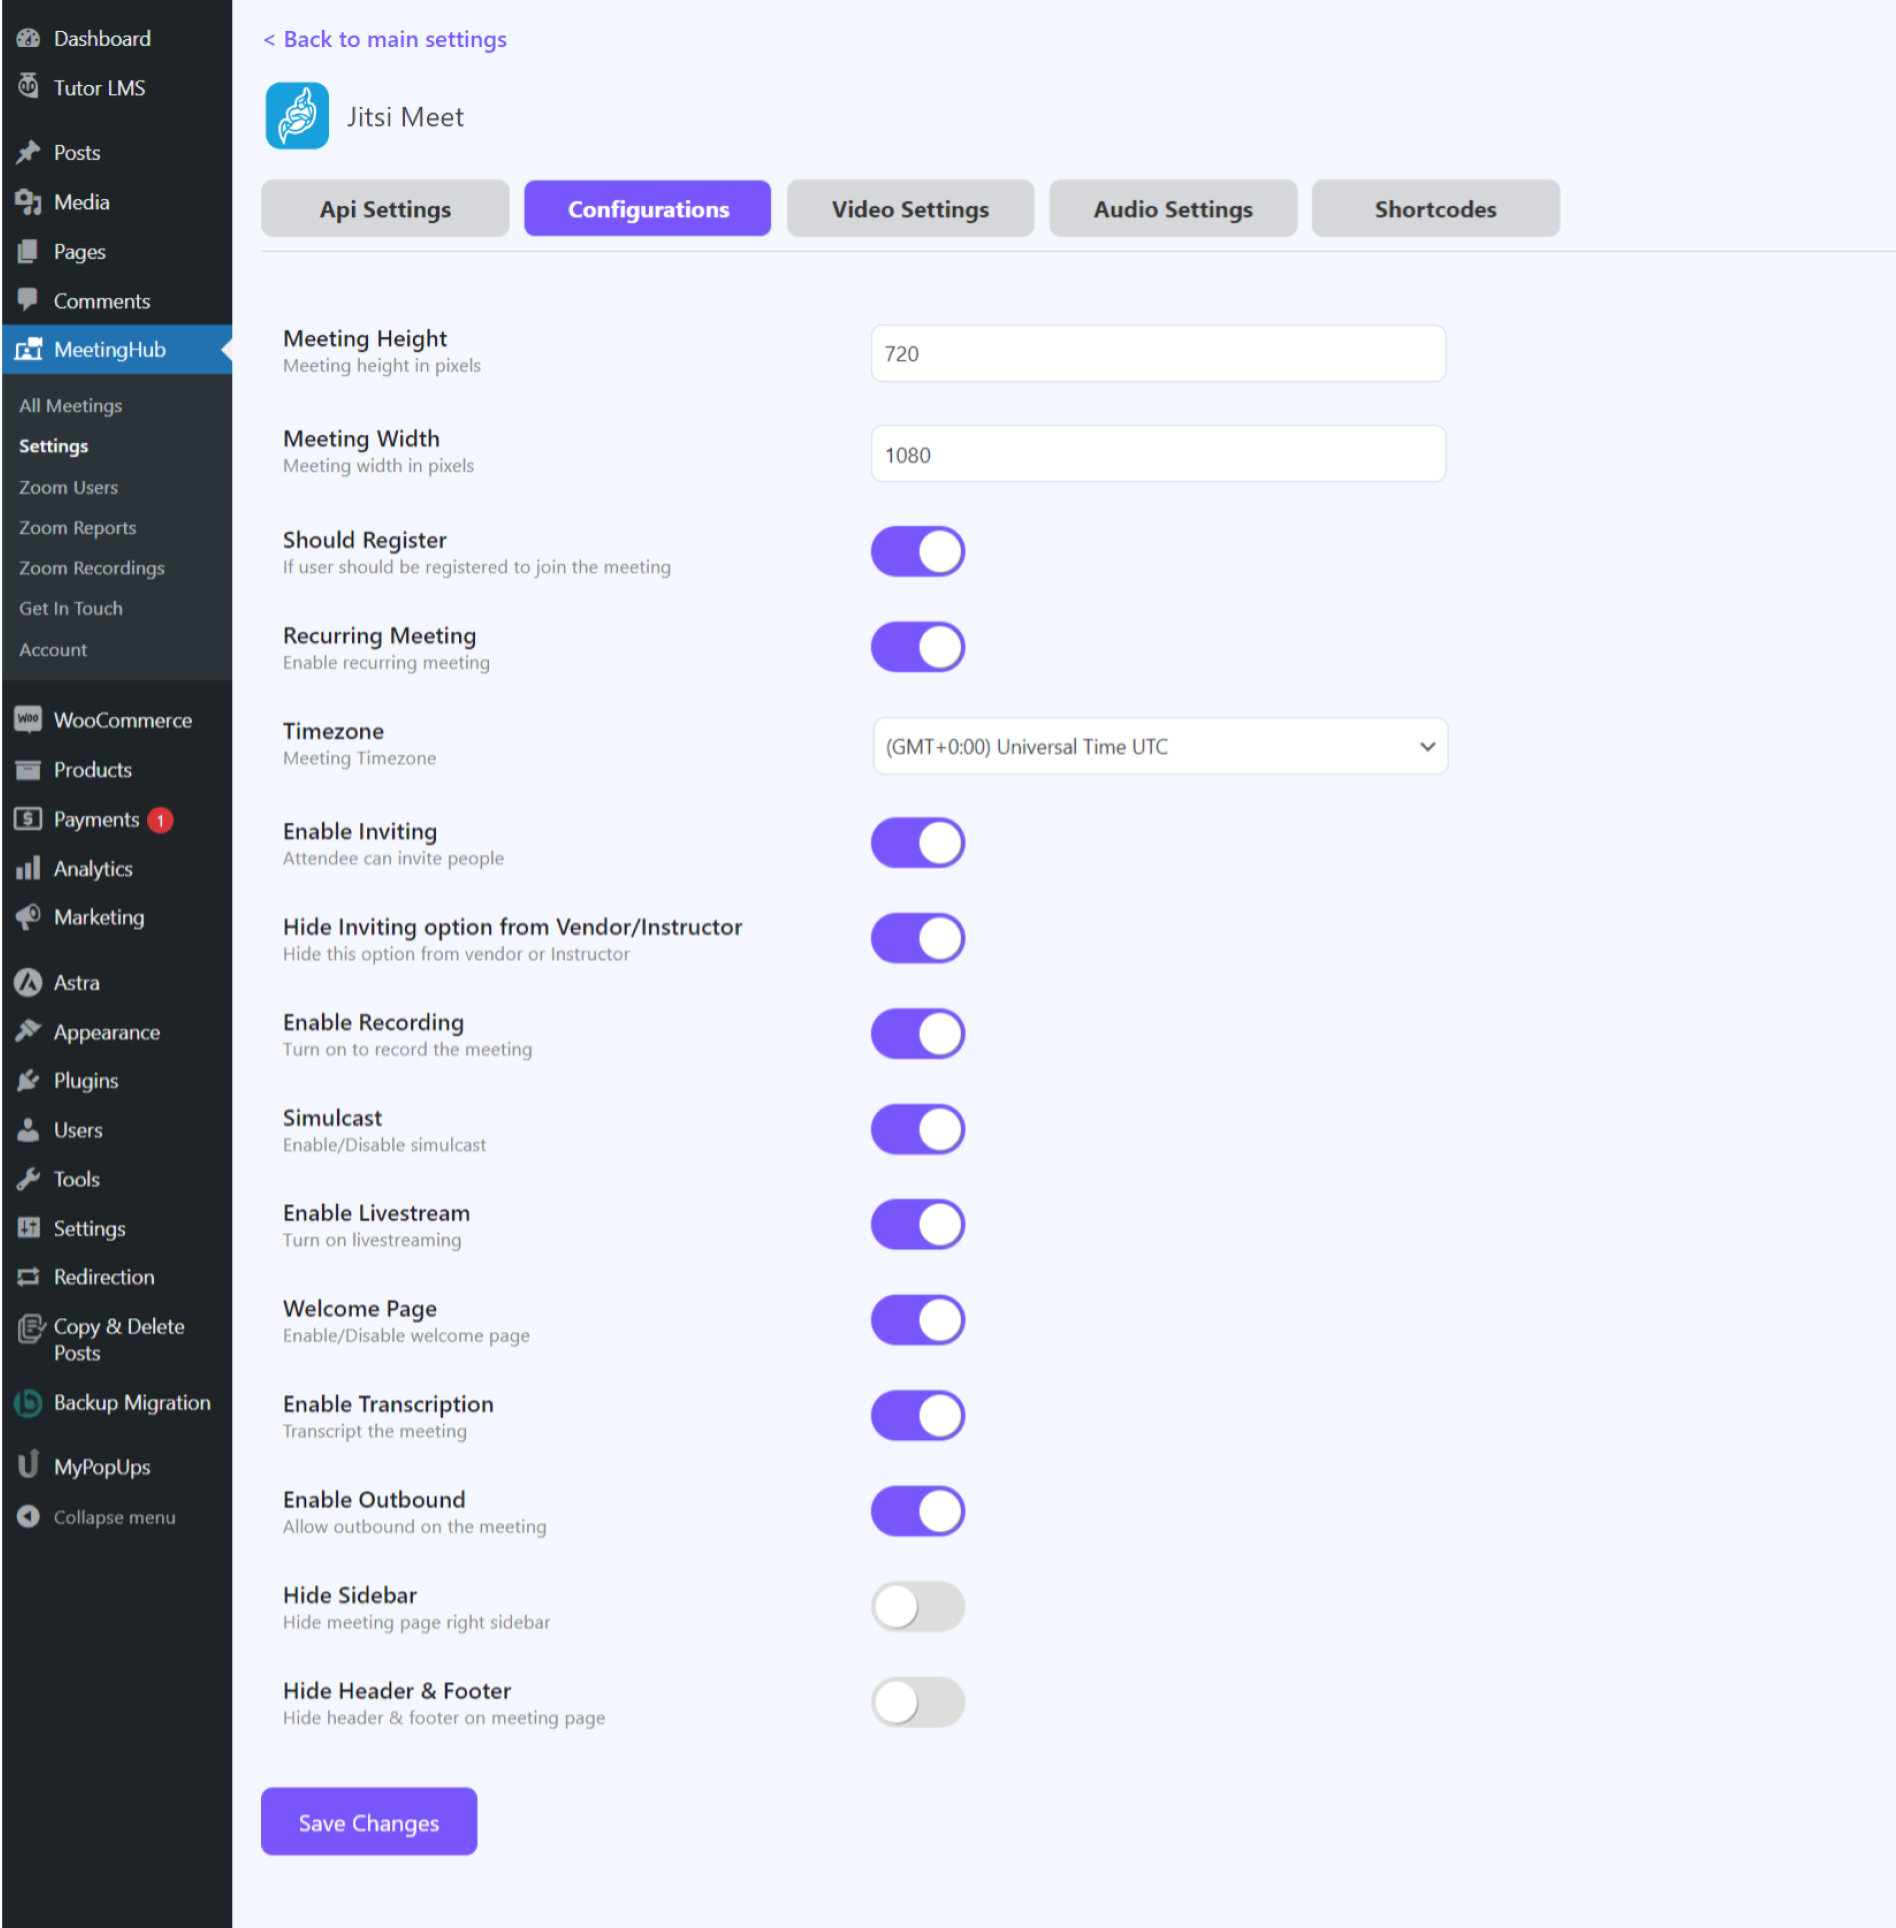Click the Pages icon
The image size is (1896, 1928).
click(x=28, y=251)
